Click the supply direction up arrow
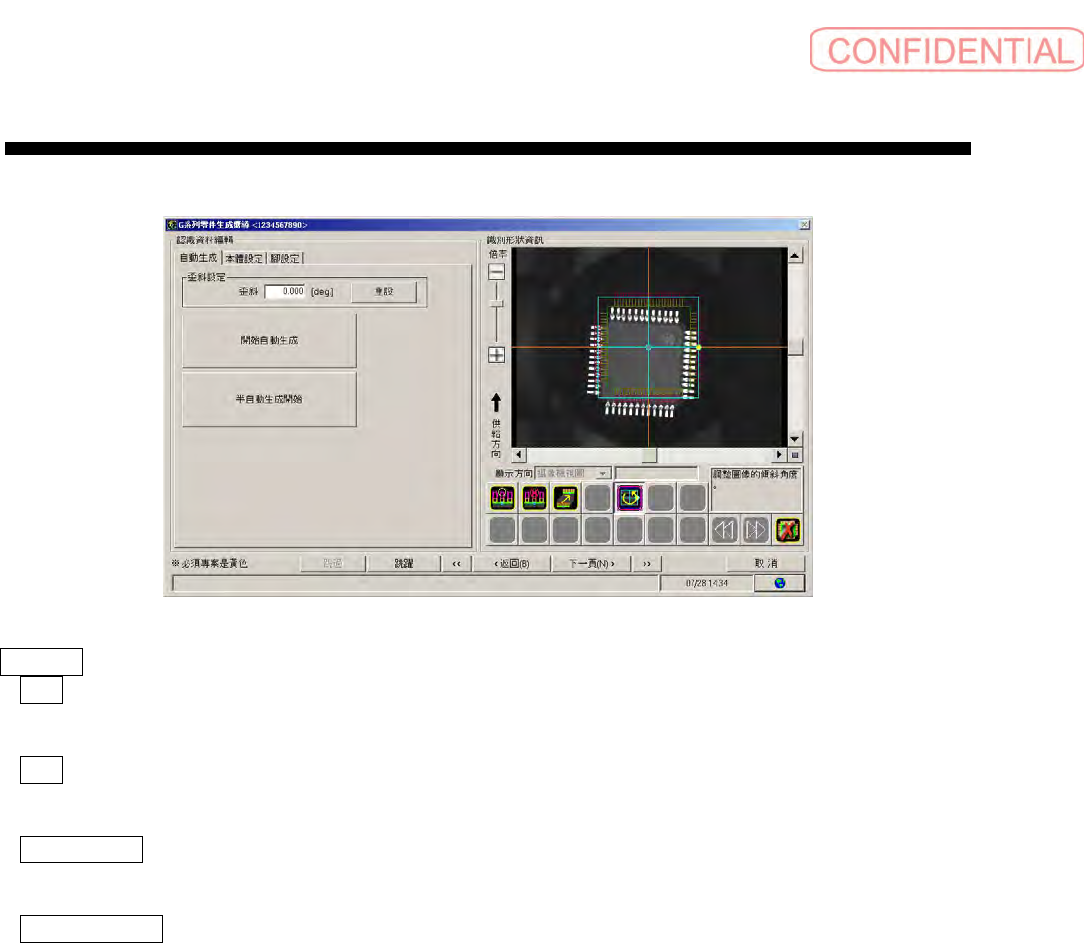Viewport: 1085px width, 943px height. point(495,403)
